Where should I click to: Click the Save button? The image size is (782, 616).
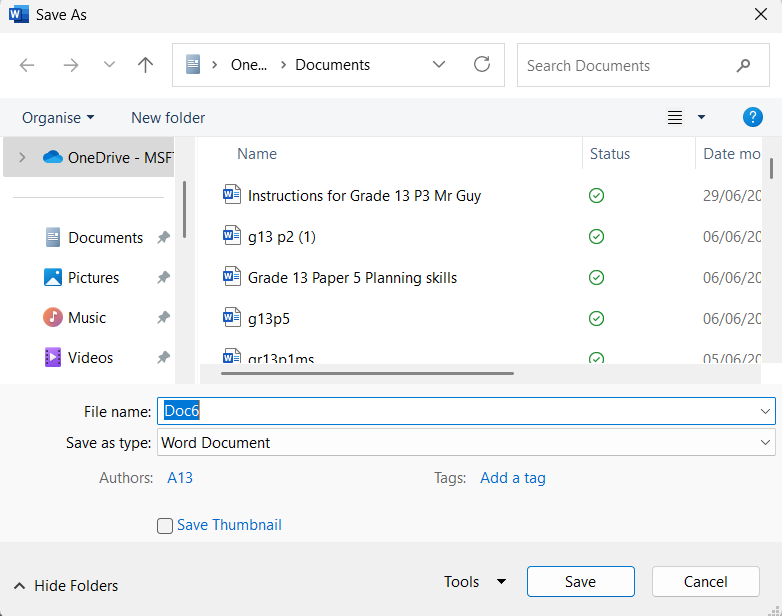coord(581,582)
